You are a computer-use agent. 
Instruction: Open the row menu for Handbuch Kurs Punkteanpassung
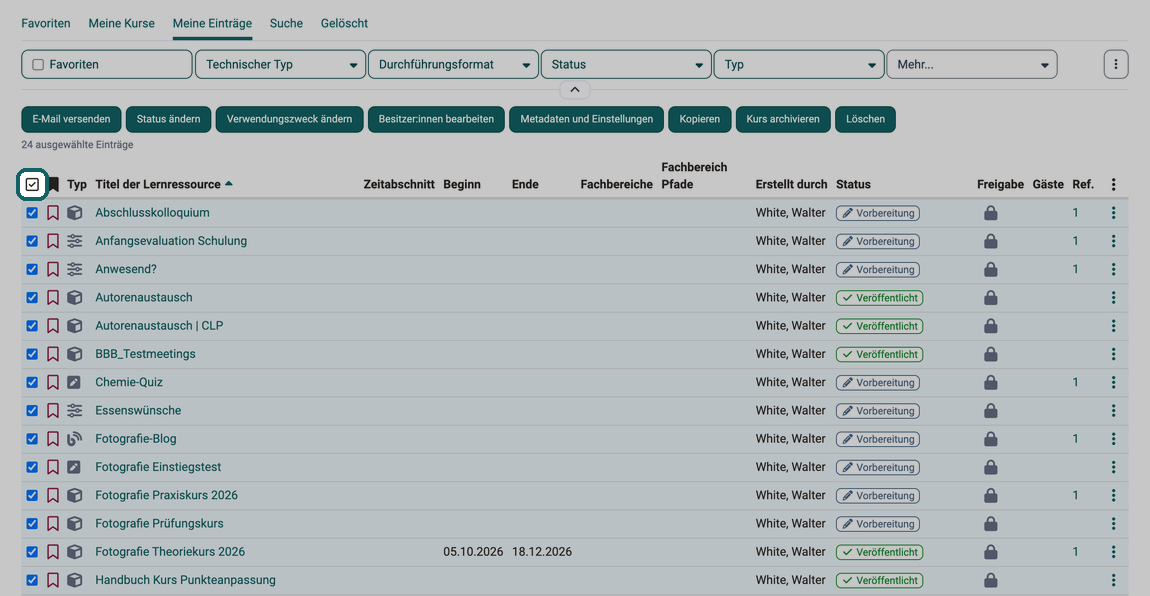(1113, 580)
